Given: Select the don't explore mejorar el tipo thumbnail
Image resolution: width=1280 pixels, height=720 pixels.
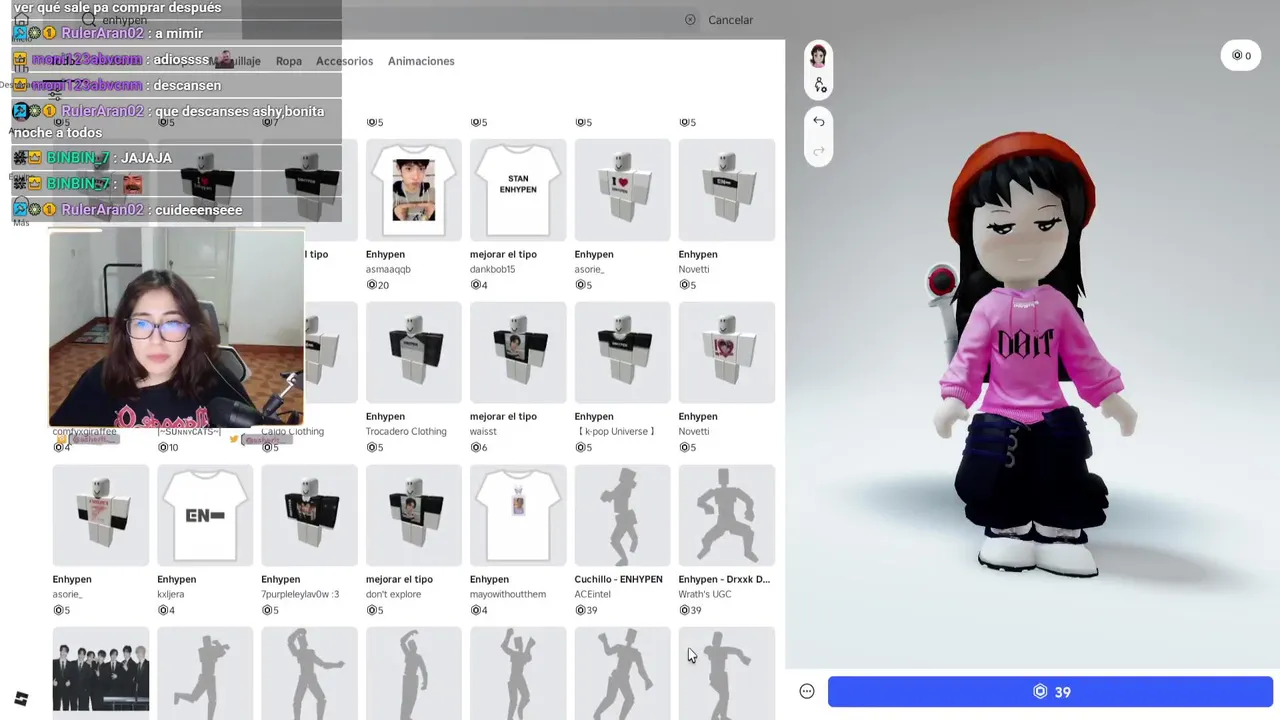Looking at the screenshot, I should click(414, 515).
